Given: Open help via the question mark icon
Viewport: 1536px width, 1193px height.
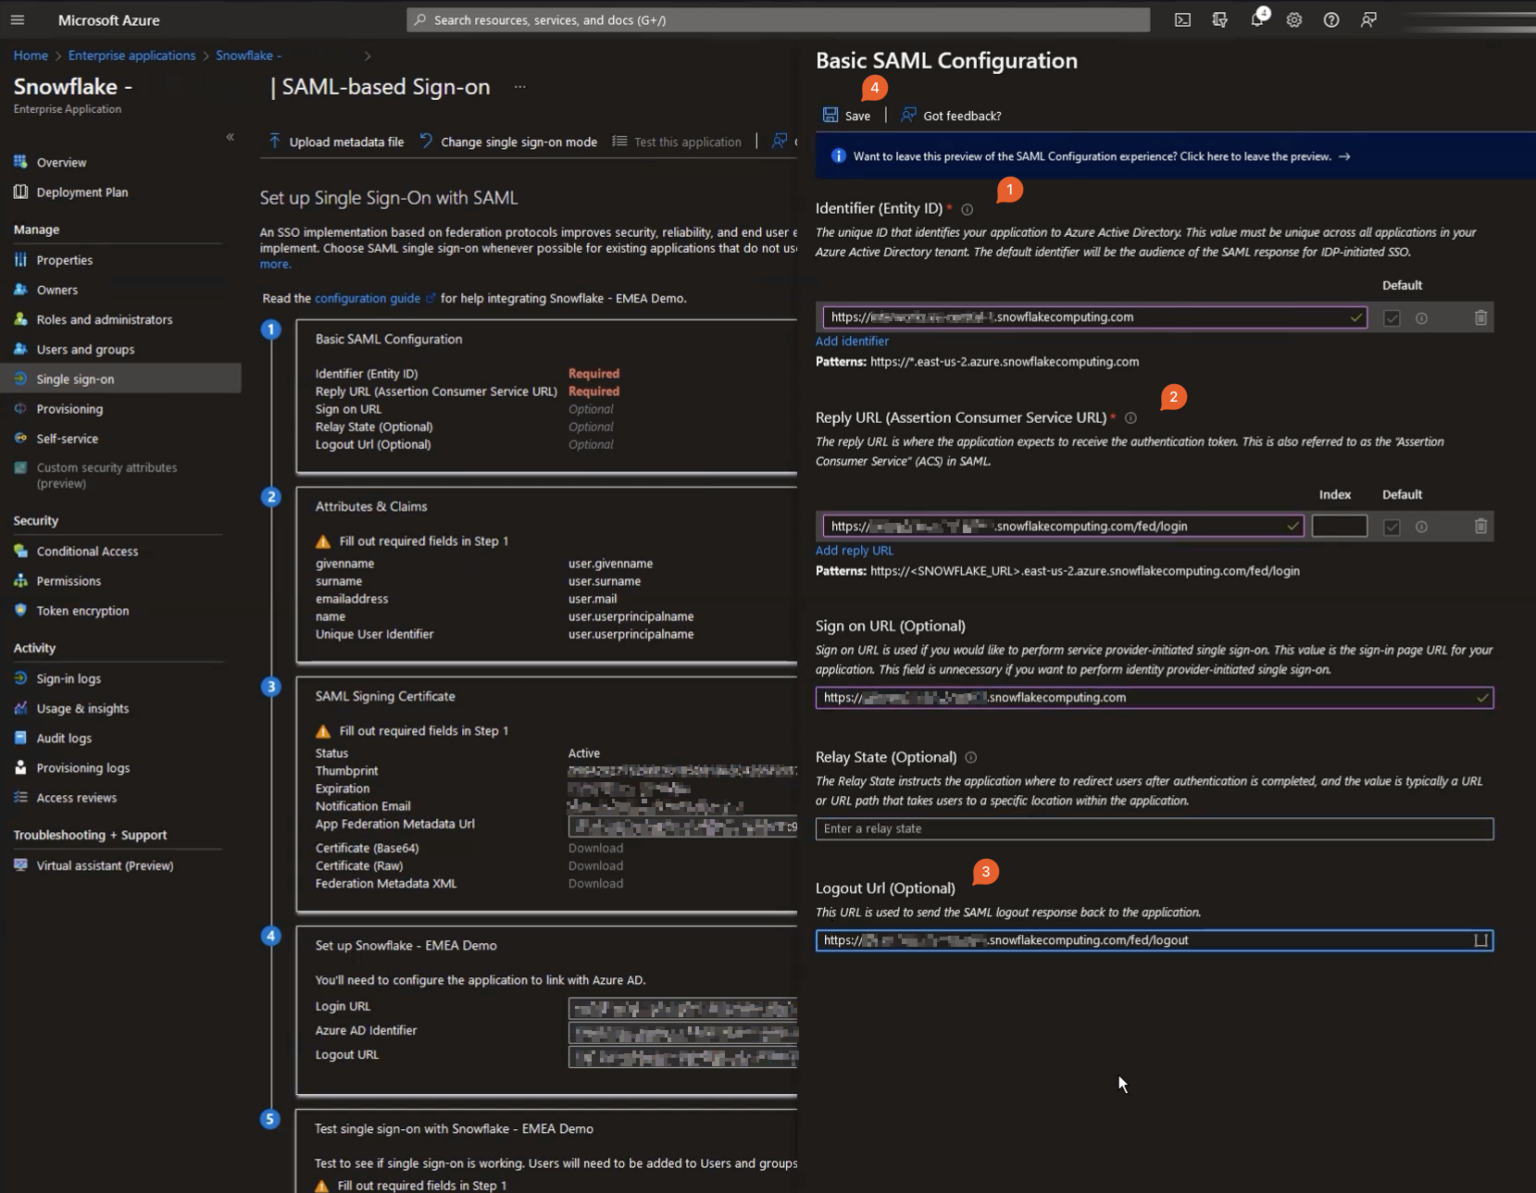Looking at the screenshot, I should [x=1330, y=19].
